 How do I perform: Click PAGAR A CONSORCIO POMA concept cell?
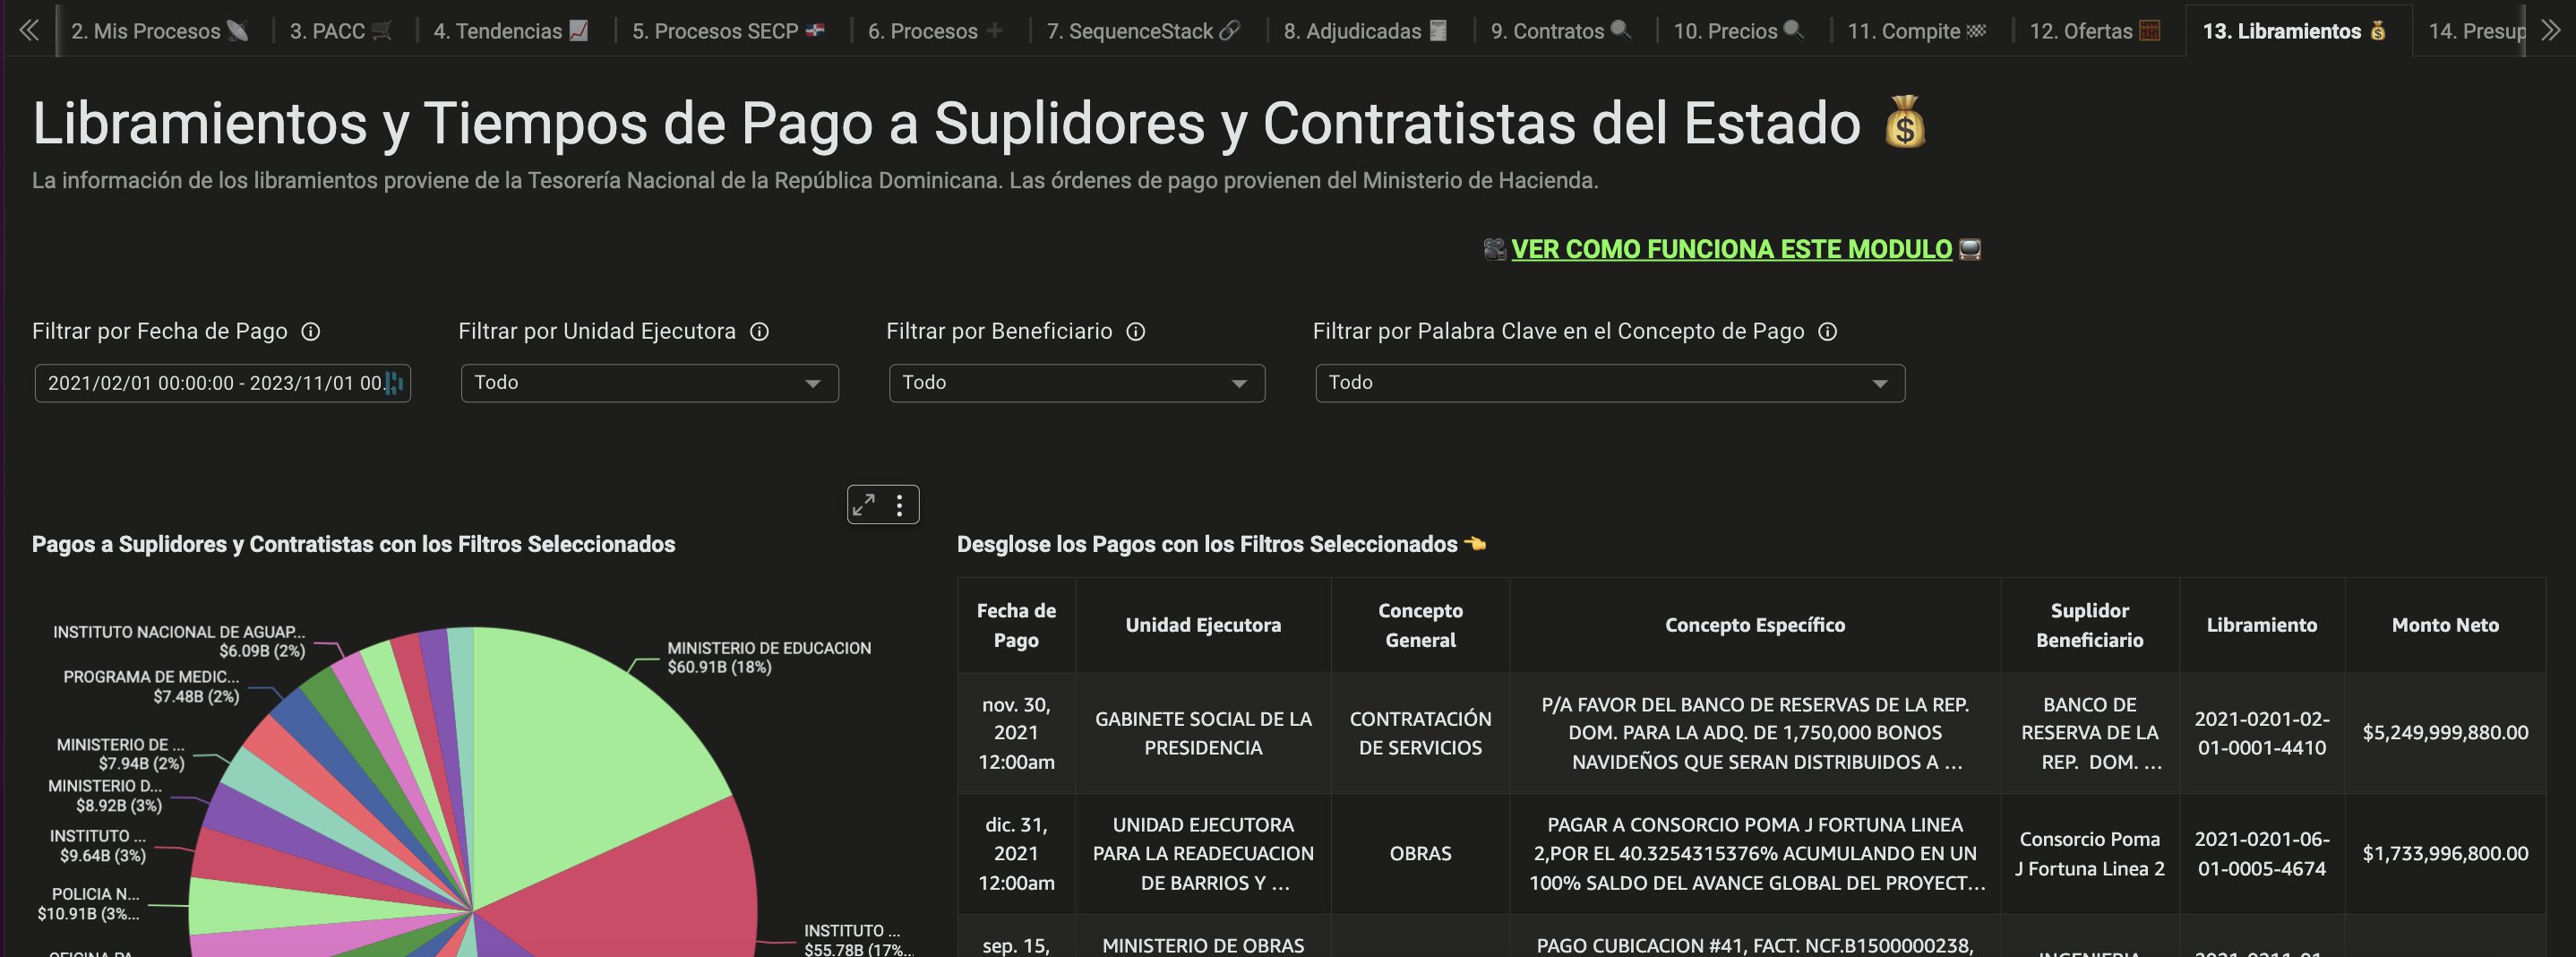tap(1755, 854)
